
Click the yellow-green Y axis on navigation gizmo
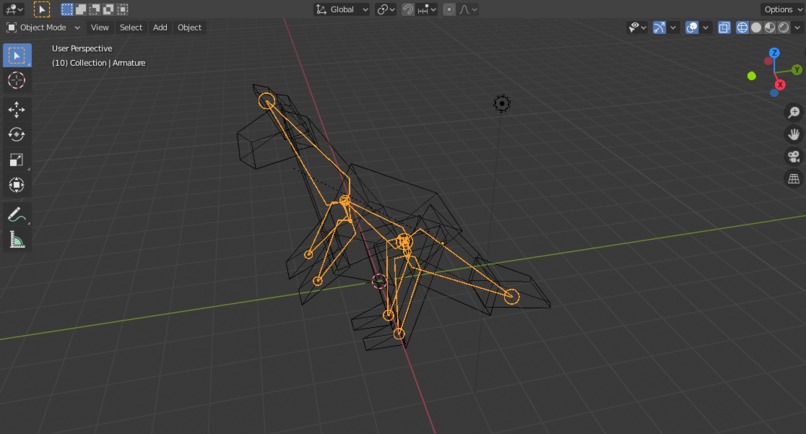coord(797,69)
